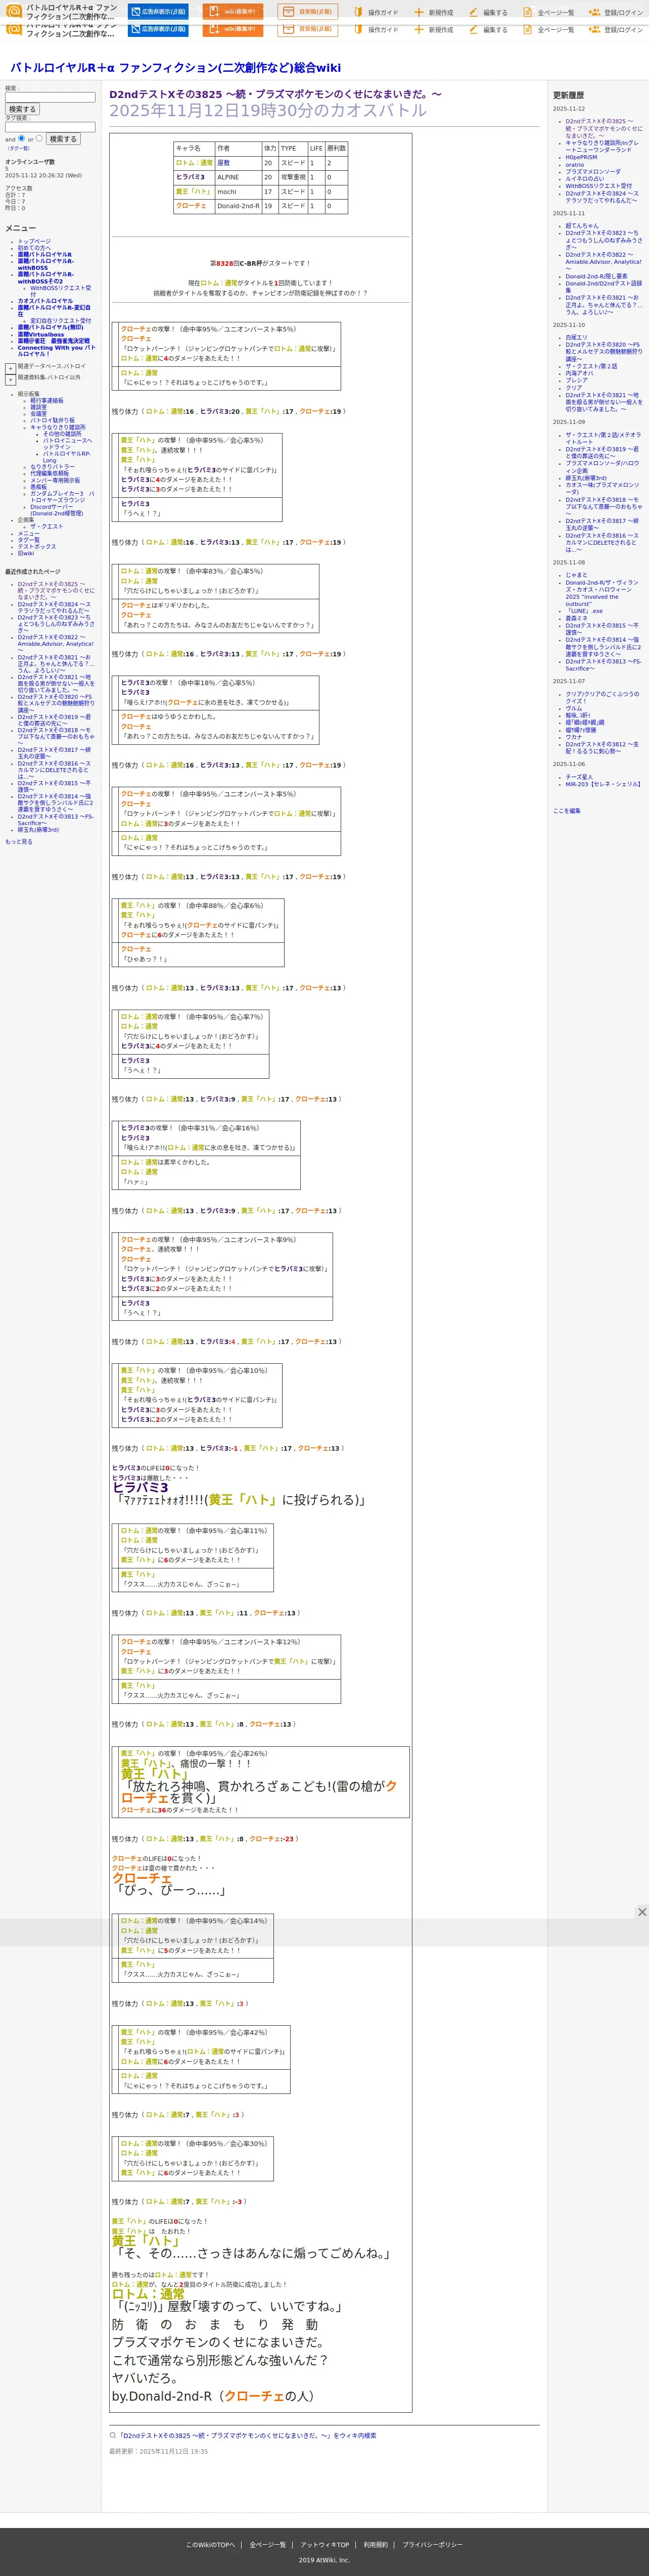Open 愚痴板 board link
This screenshot has height=2576, width=649.
tap(38, 487)
